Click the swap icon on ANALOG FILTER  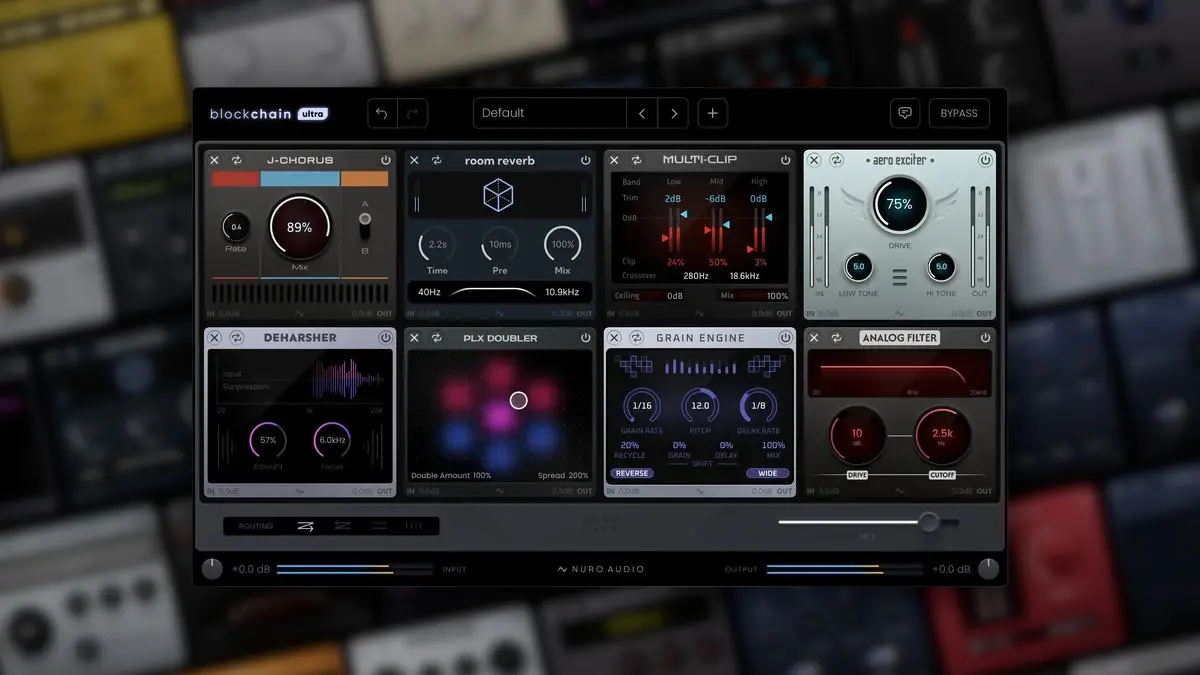click(836, 338)
